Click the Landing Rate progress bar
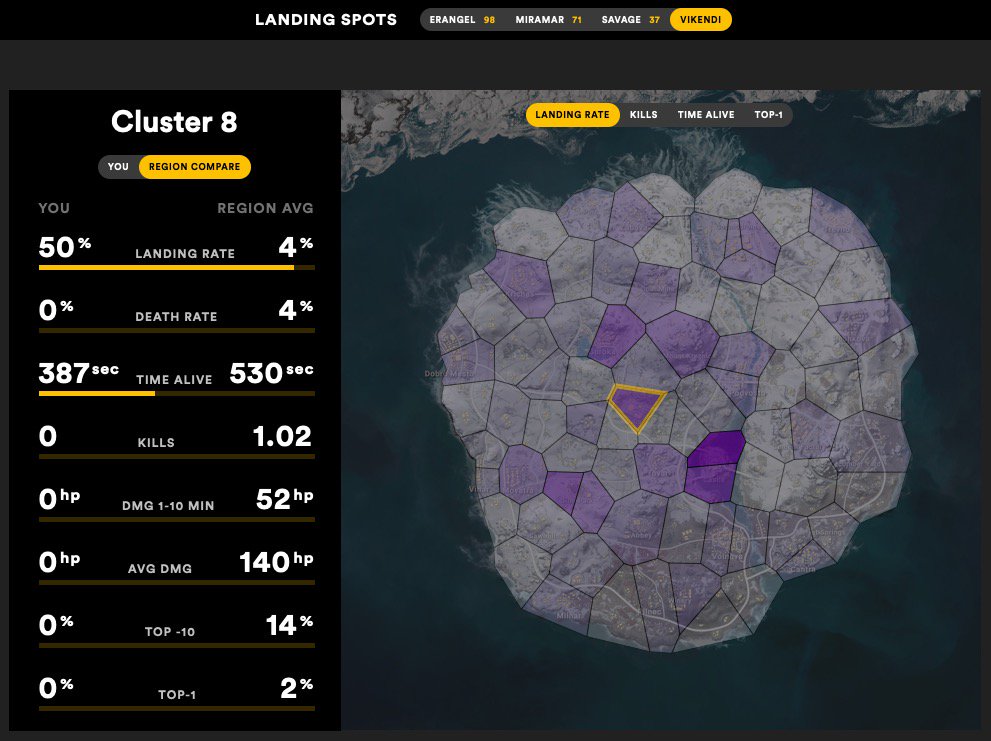Viewport: 991px width, 741px height. click(177, 267)
